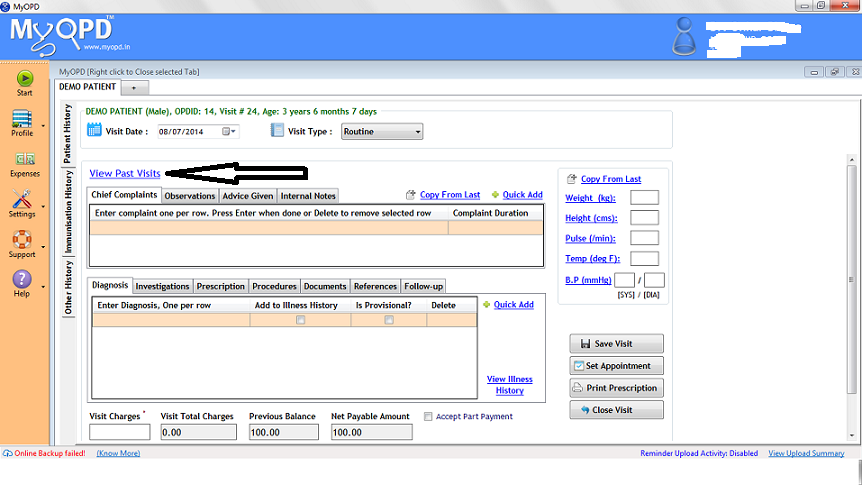Click the online backup cloud icon
This screenshot has width=862, height=485.
[x=8, y=454]
